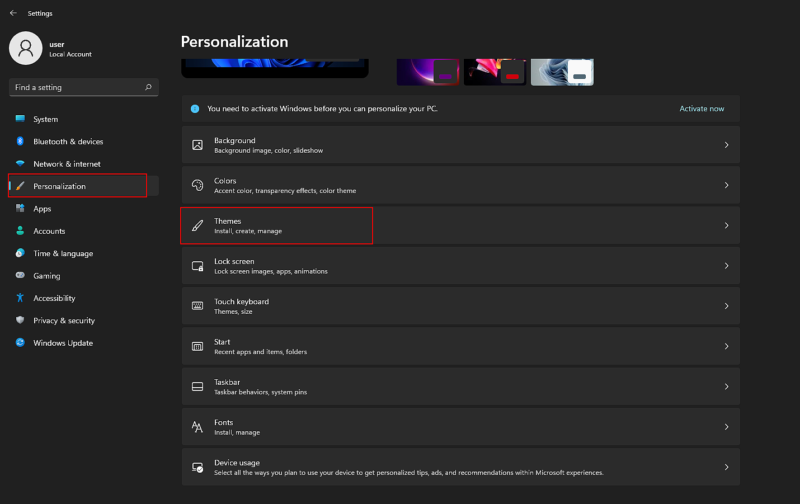Click the Themes brush icon in list
This screenshot has height=504, width=800.
coord(197,225)
